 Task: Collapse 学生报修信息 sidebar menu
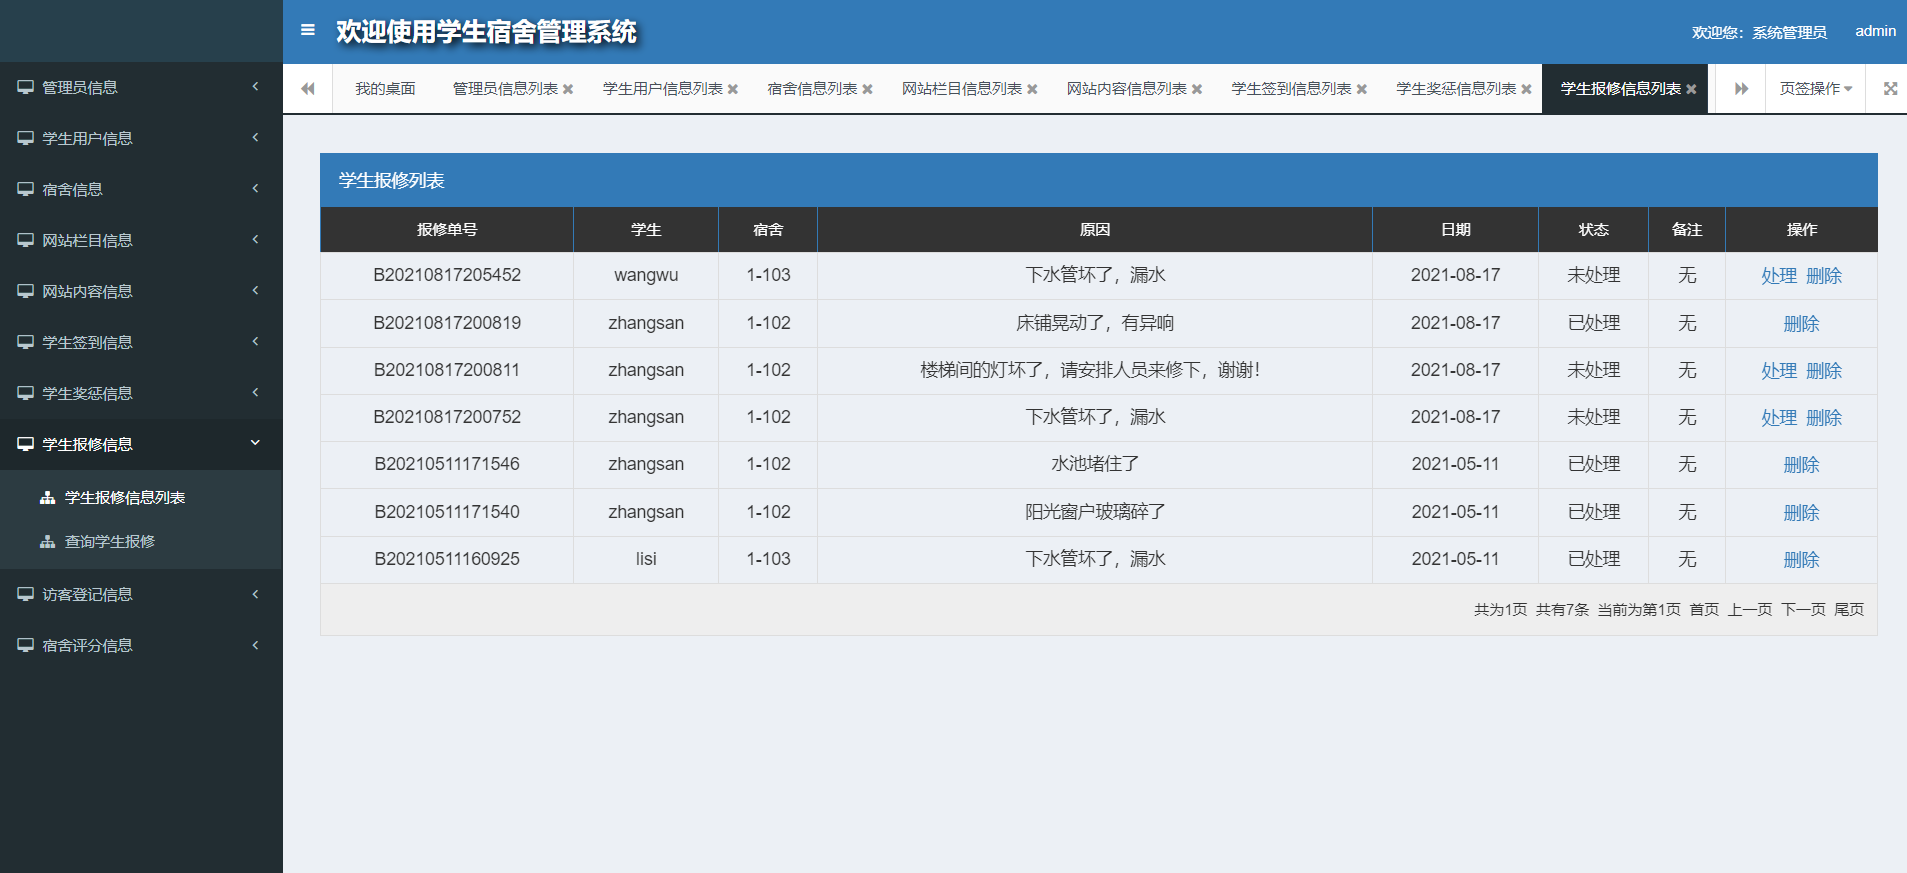[x=140, y=444]
